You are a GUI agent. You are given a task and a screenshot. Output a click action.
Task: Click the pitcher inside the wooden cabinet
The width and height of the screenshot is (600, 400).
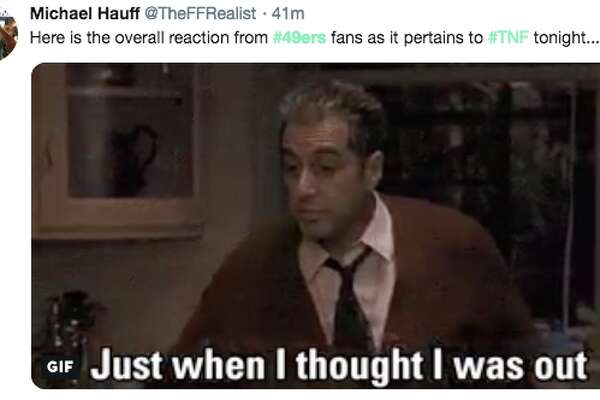click(x=134, y=161)
